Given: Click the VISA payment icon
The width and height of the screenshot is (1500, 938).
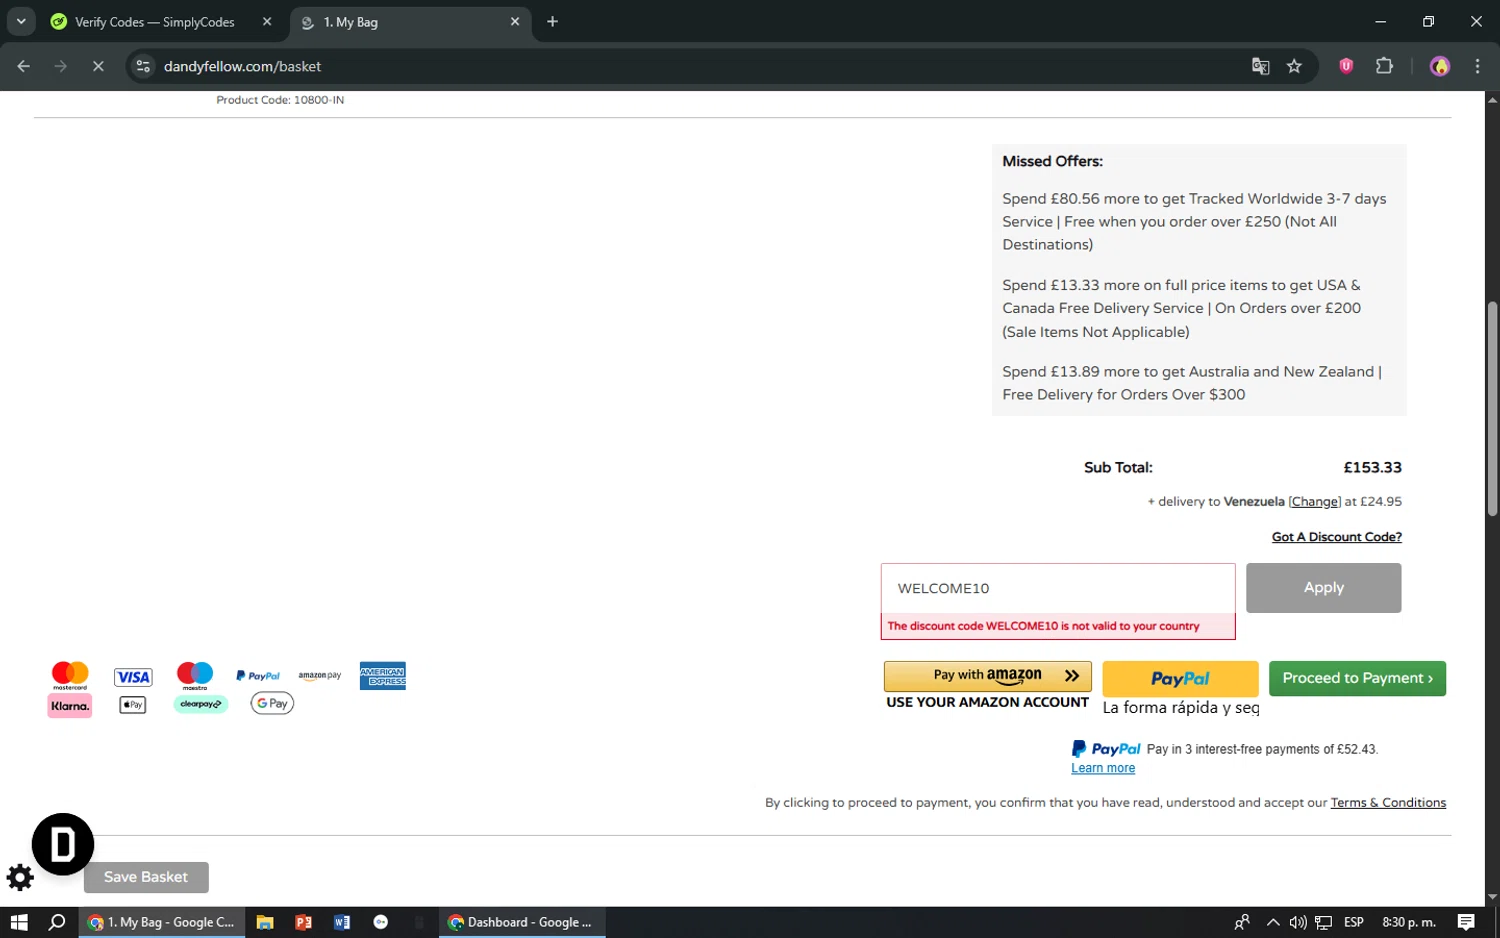Looking at the screenshot, I should coord(133,677).
